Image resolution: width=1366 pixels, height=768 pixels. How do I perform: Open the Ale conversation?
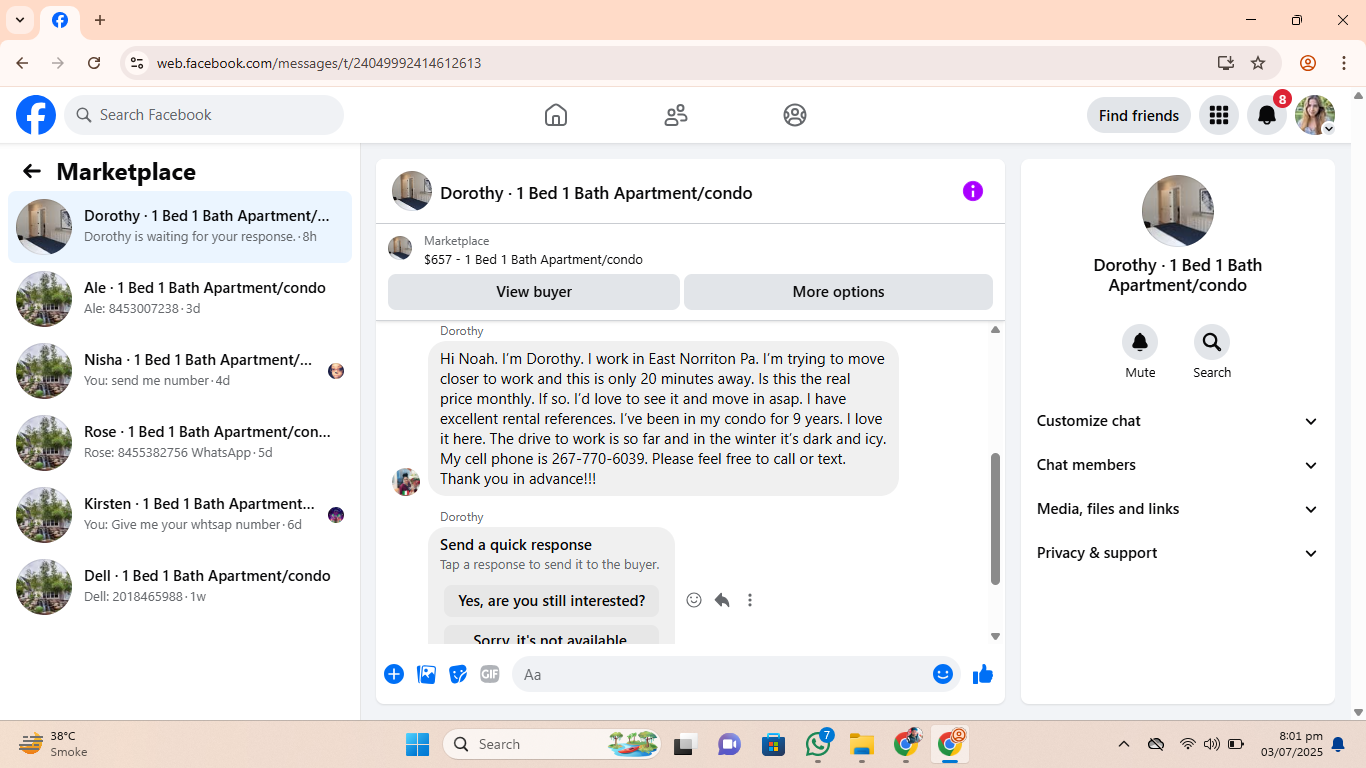click(x=180, y=299)
